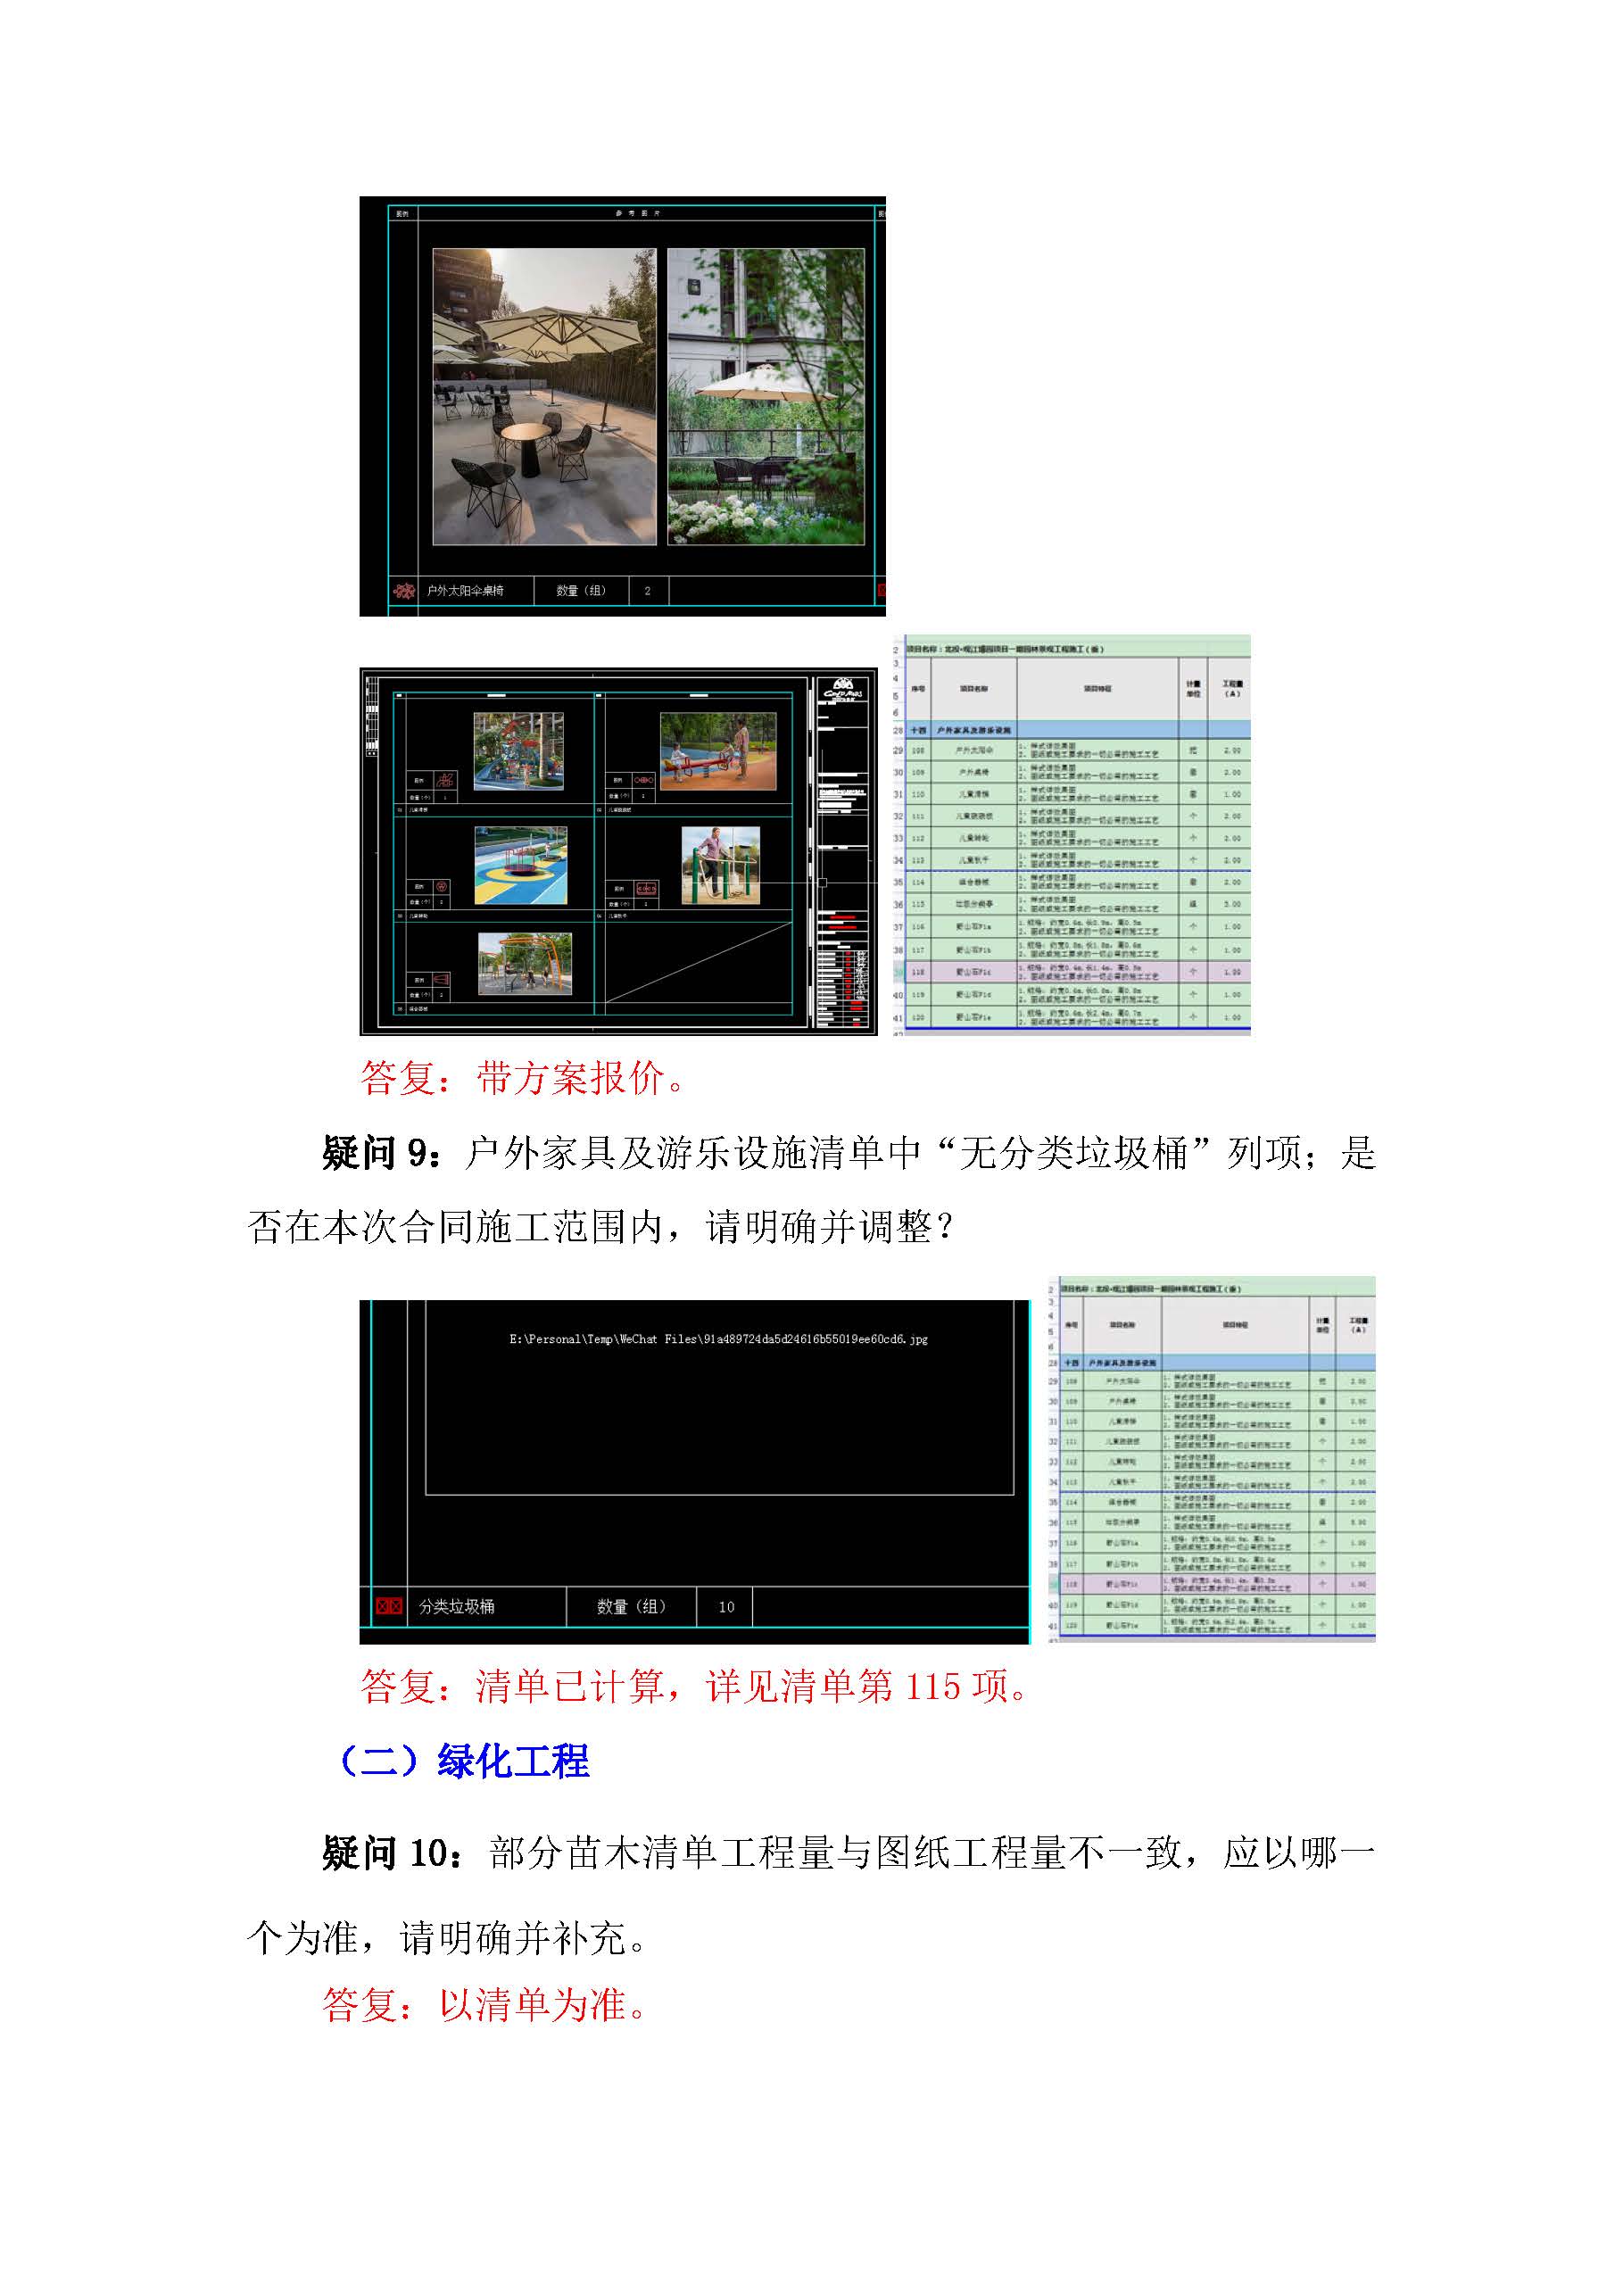This screenshot has width=1623, height=2296.
Task: Select the seesaw photo with children
Action: pos(718,752)
